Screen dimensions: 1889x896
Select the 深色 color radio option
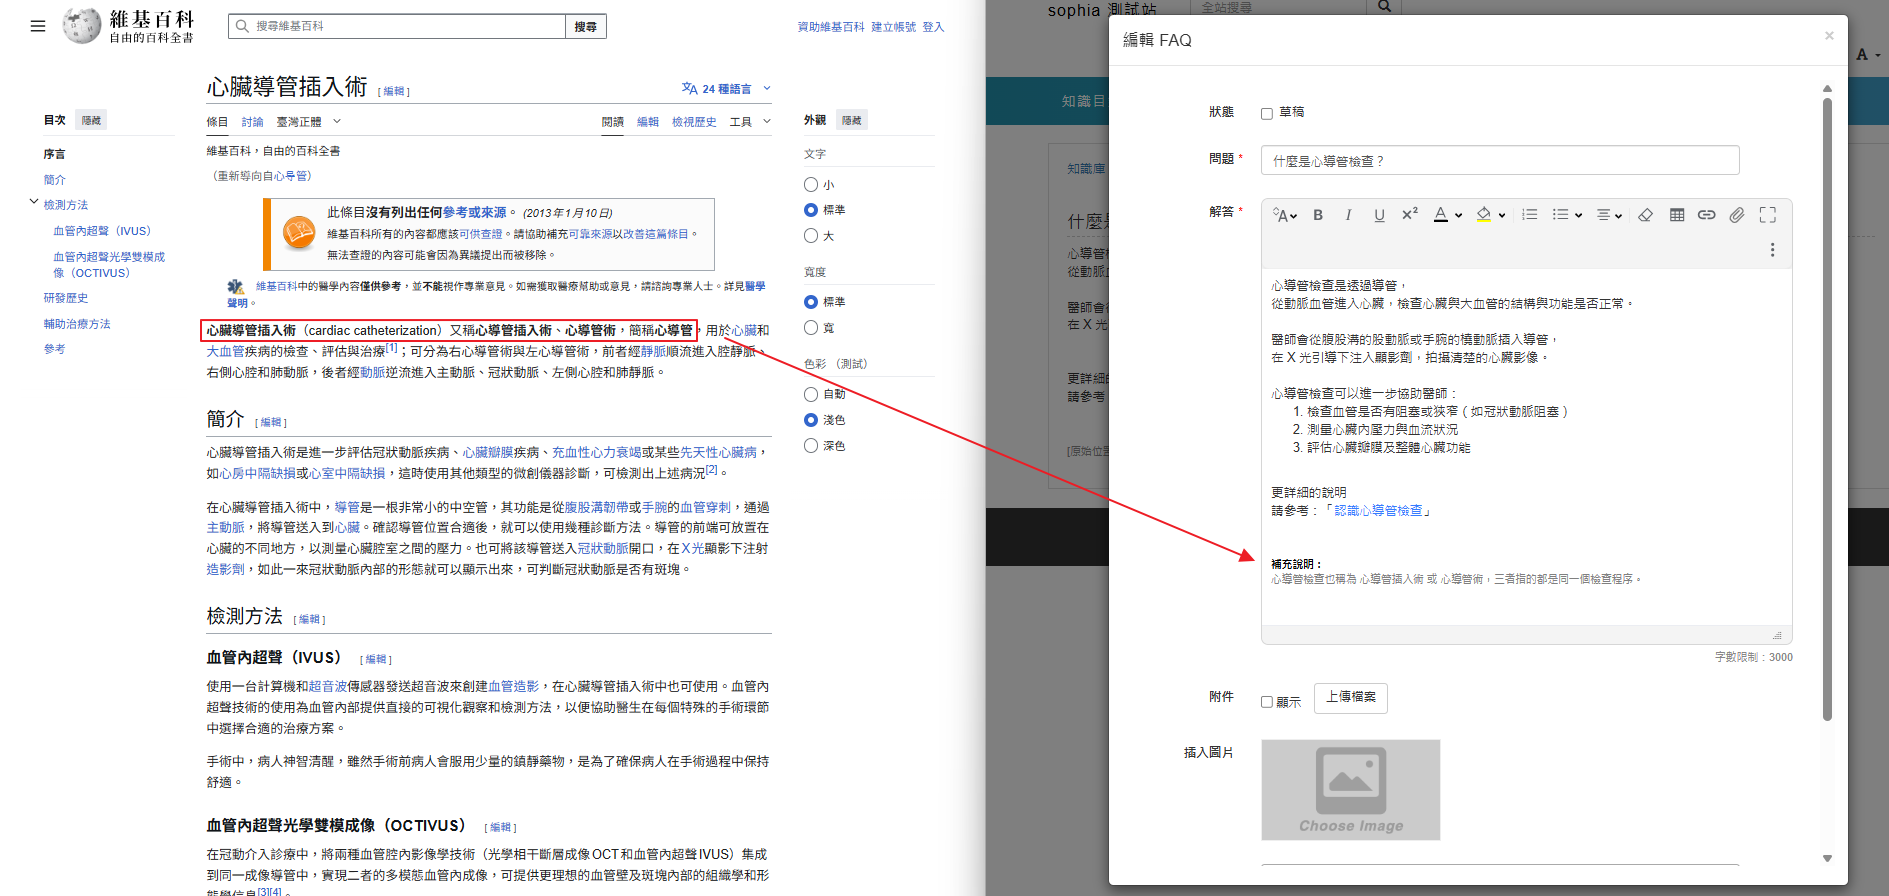coord(811,446)
